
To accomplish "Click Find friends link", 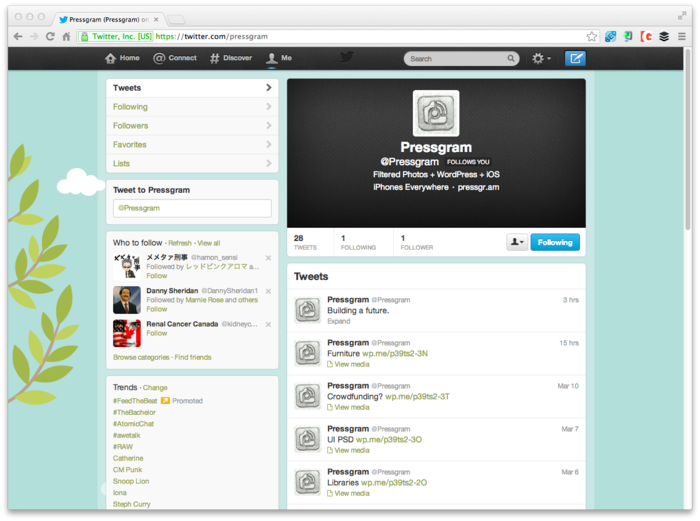I will pos(193,357).
